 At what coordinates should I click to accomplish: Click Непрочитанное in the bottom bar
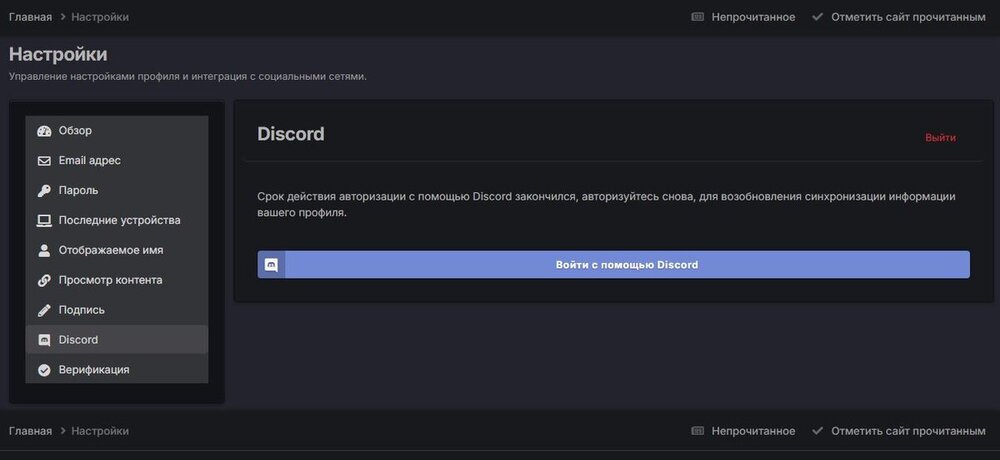pos(753,431)
